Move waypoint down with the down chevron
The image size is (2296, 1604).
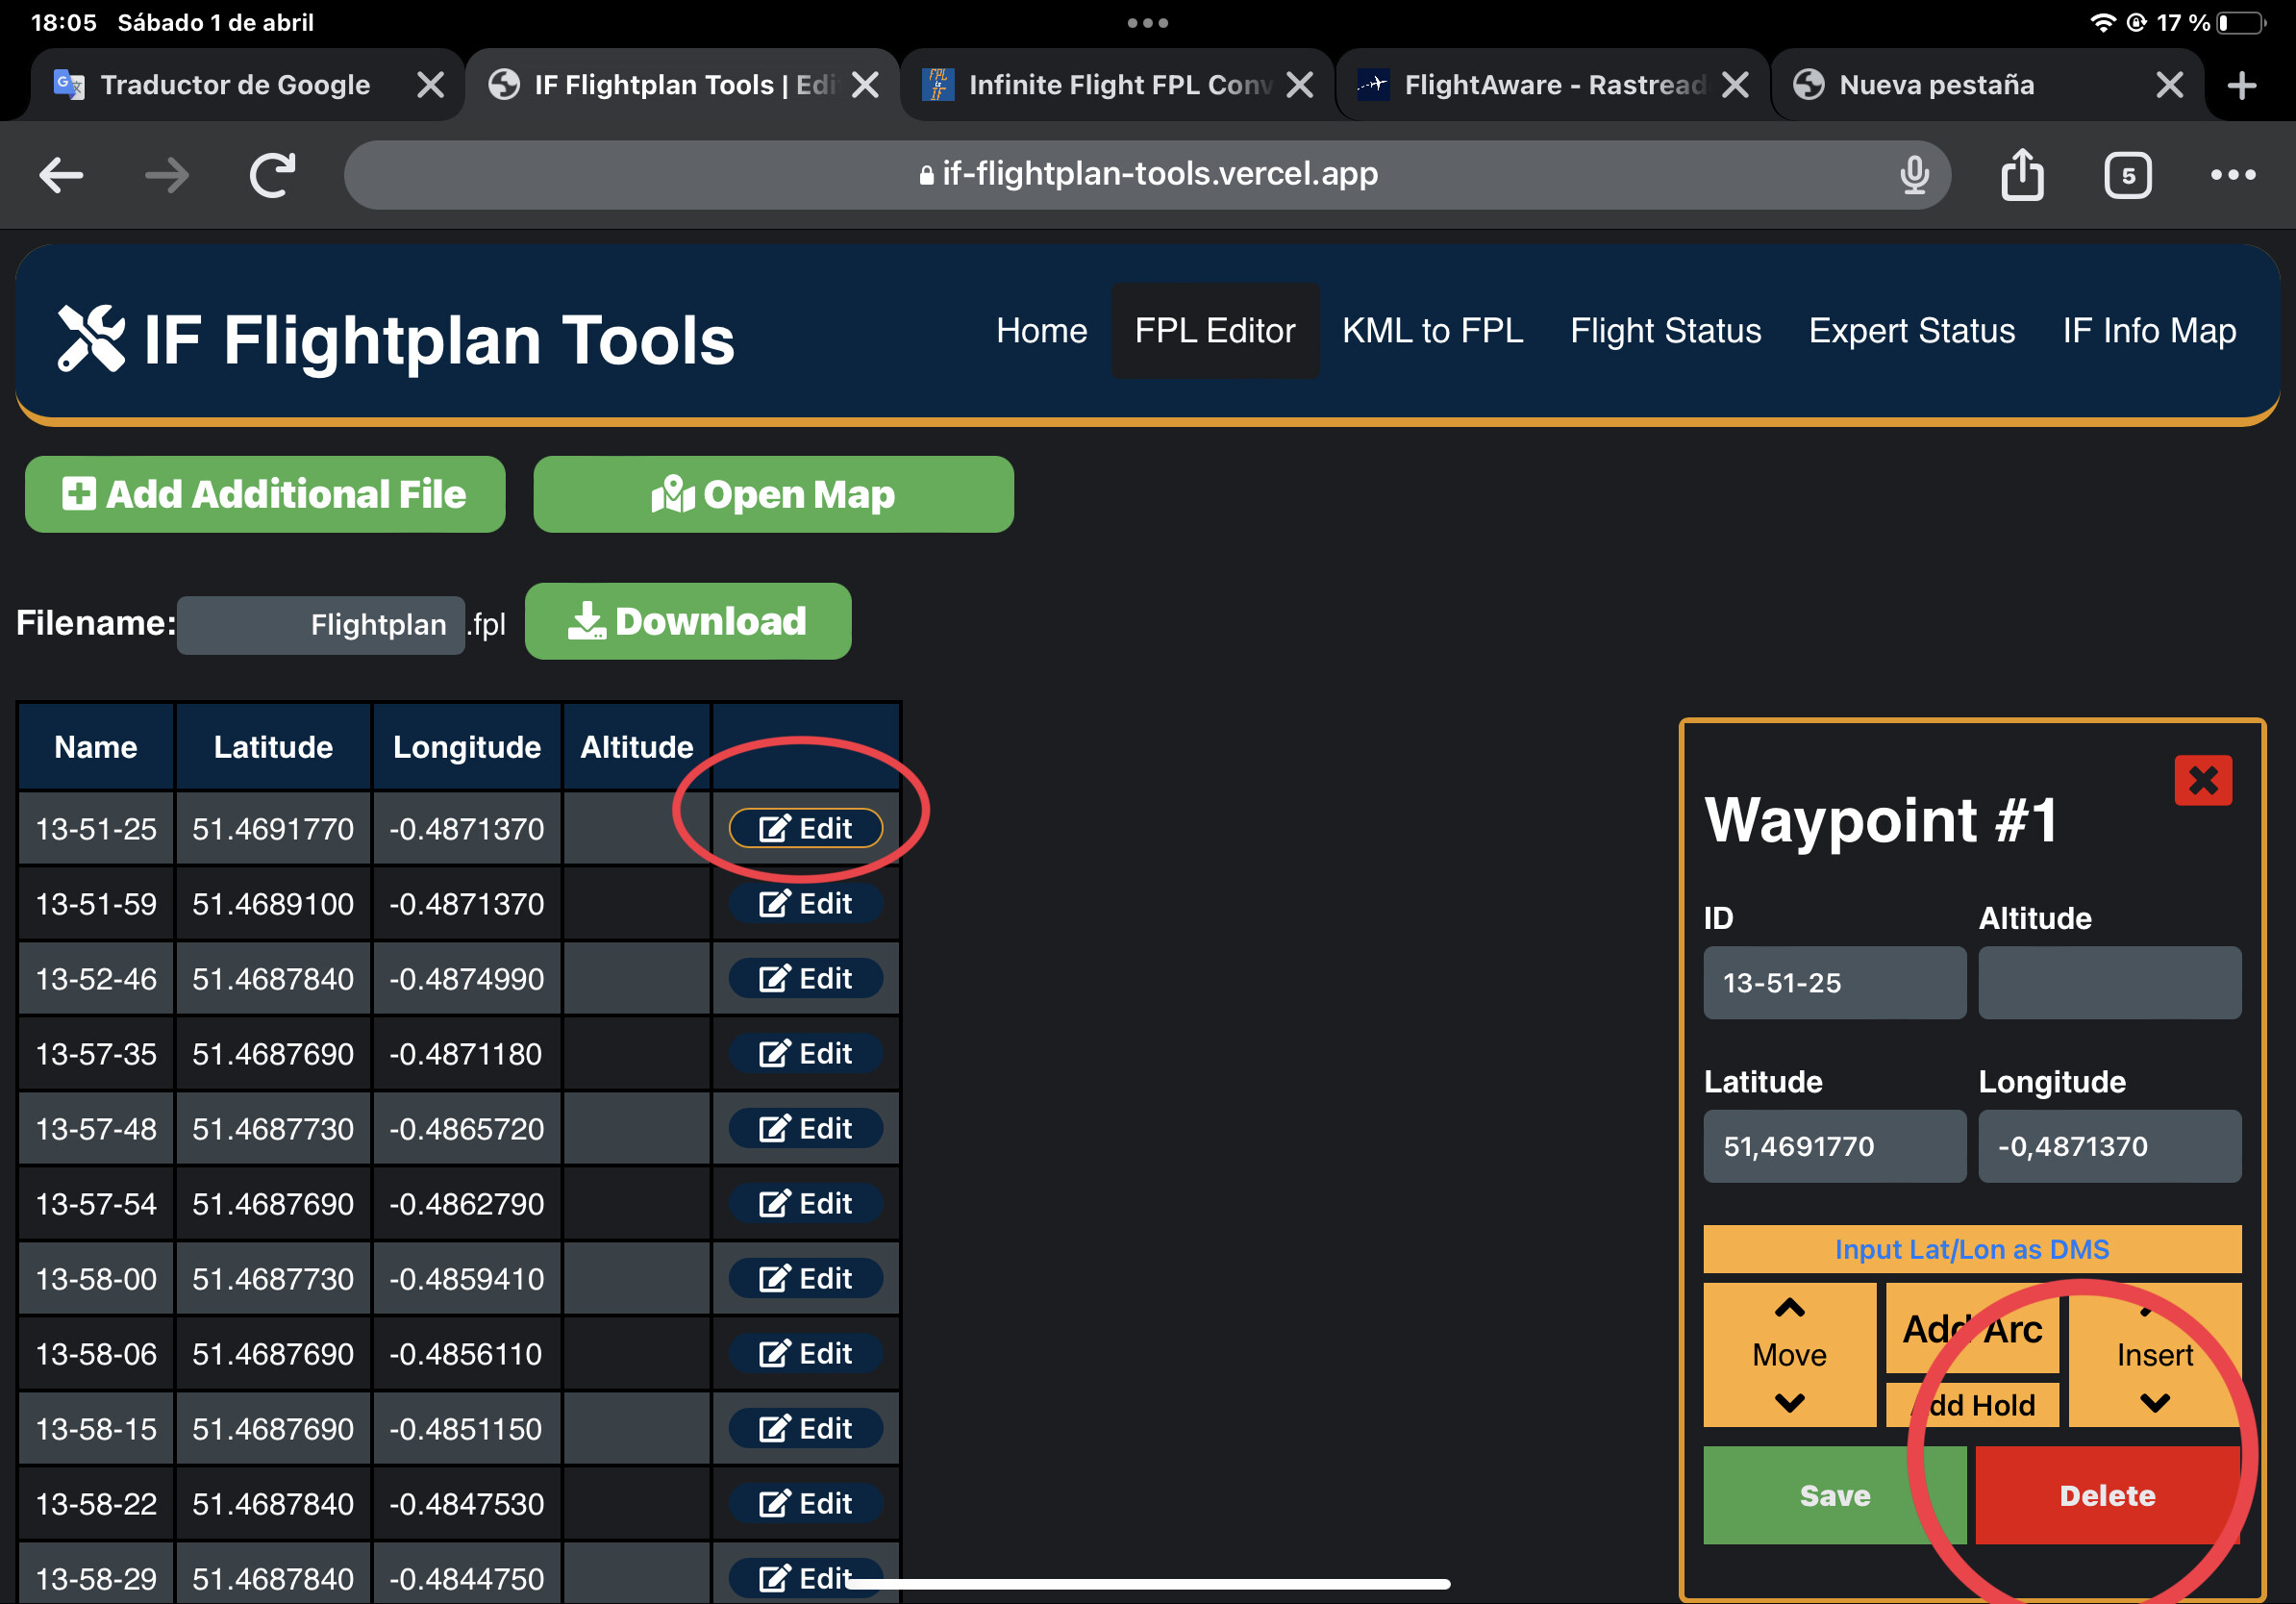click(1789, 1402)
